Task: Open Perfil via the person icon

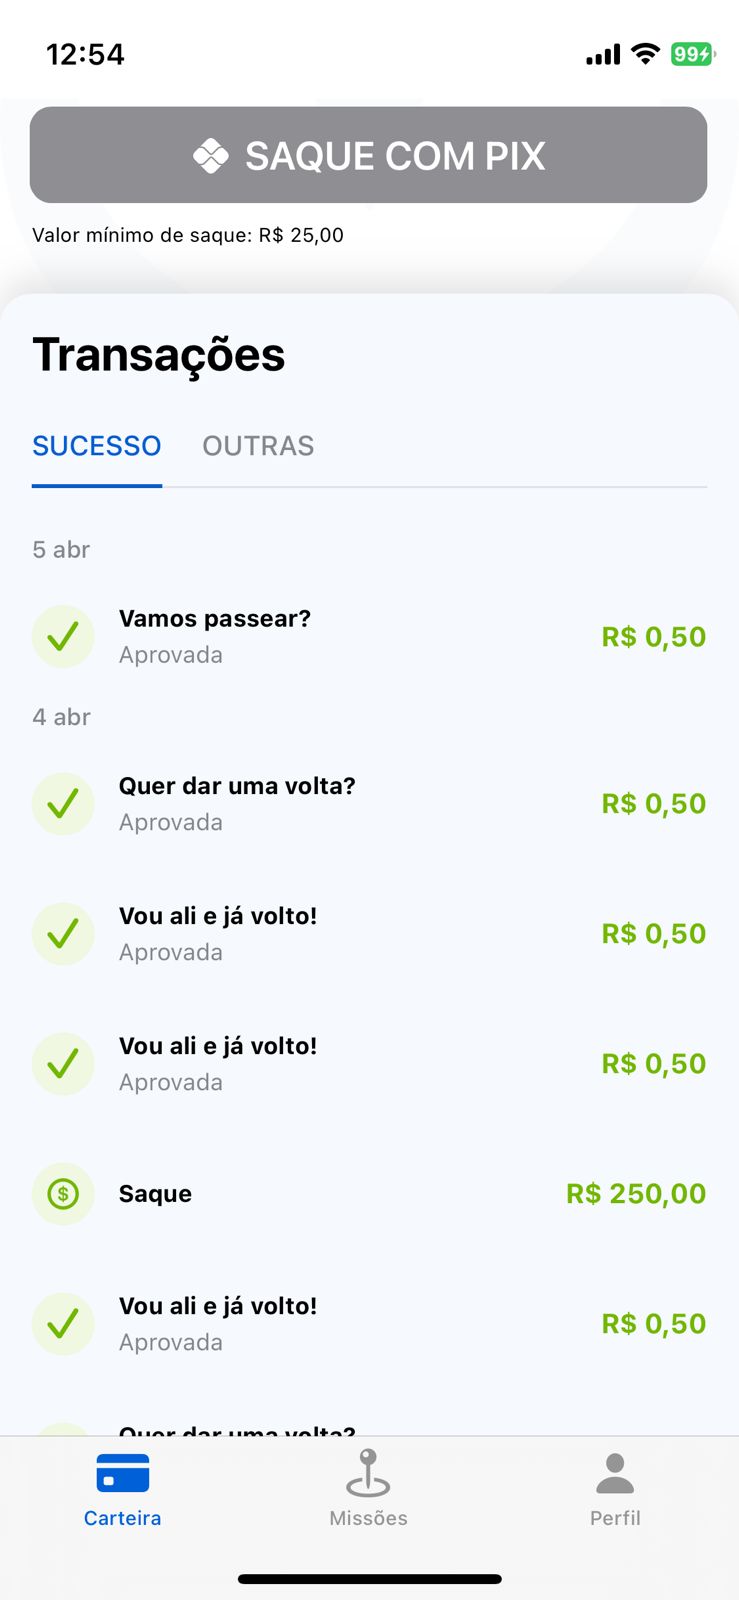Action: [615, 1473]
